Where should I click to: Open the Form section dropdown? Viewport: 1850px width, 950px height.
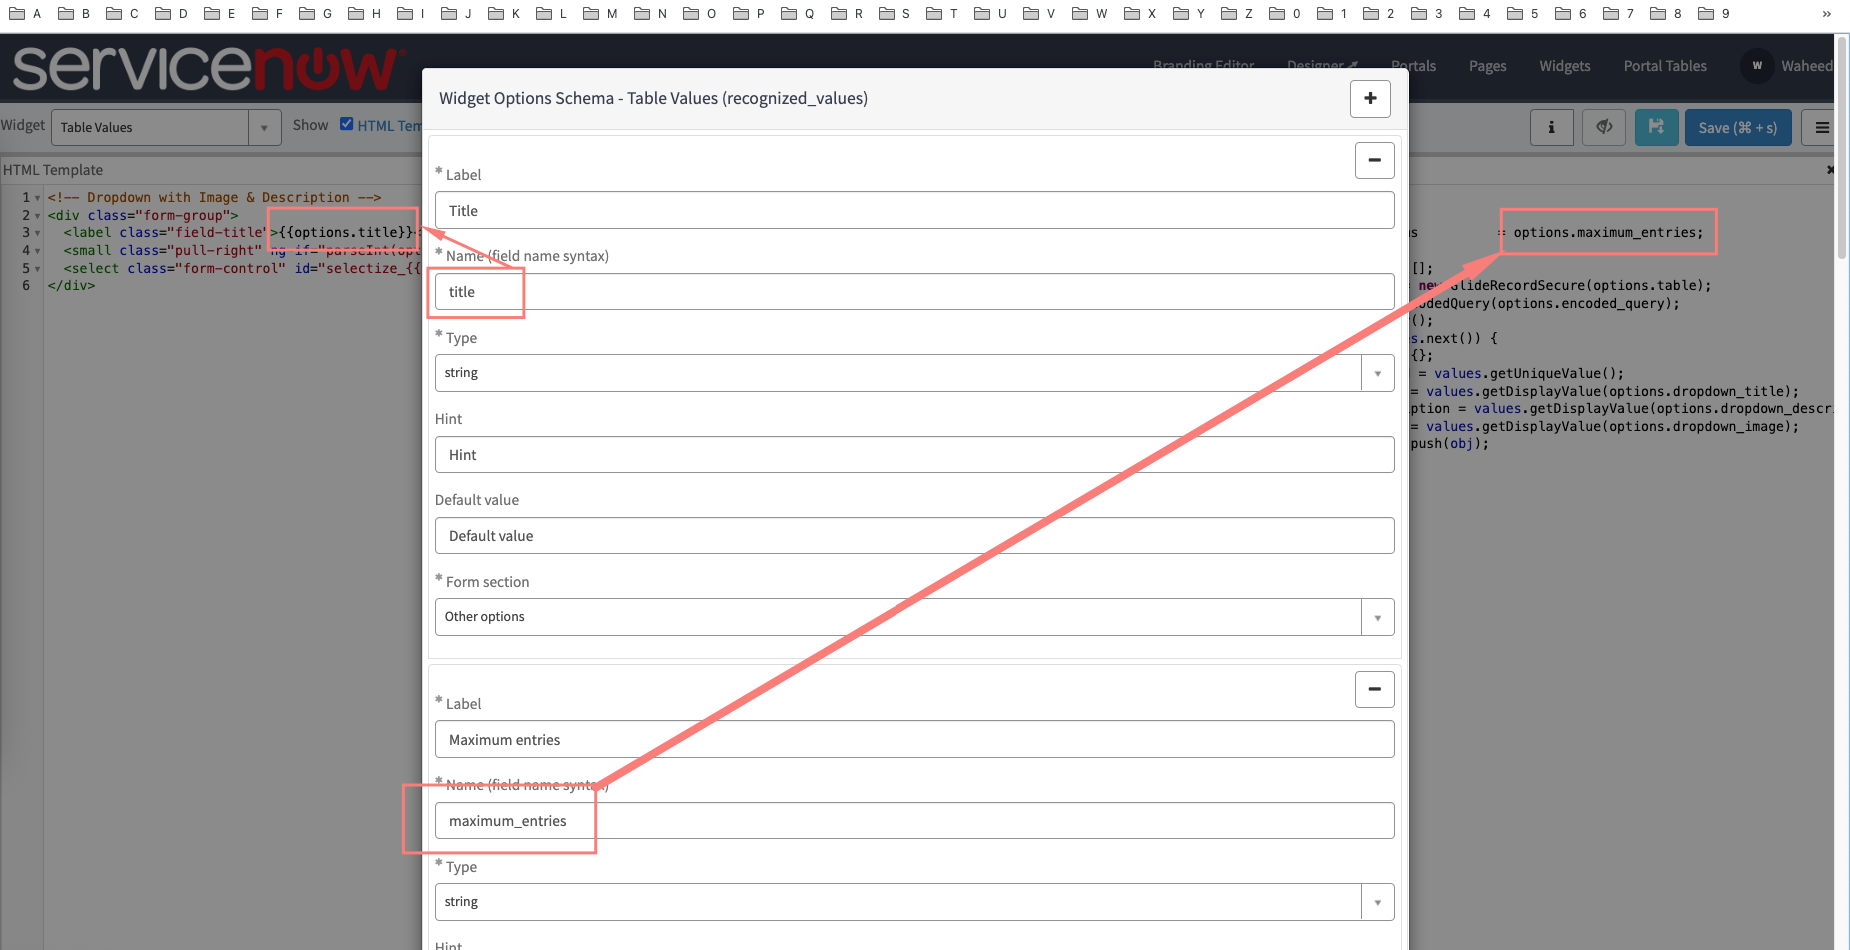1378,616
